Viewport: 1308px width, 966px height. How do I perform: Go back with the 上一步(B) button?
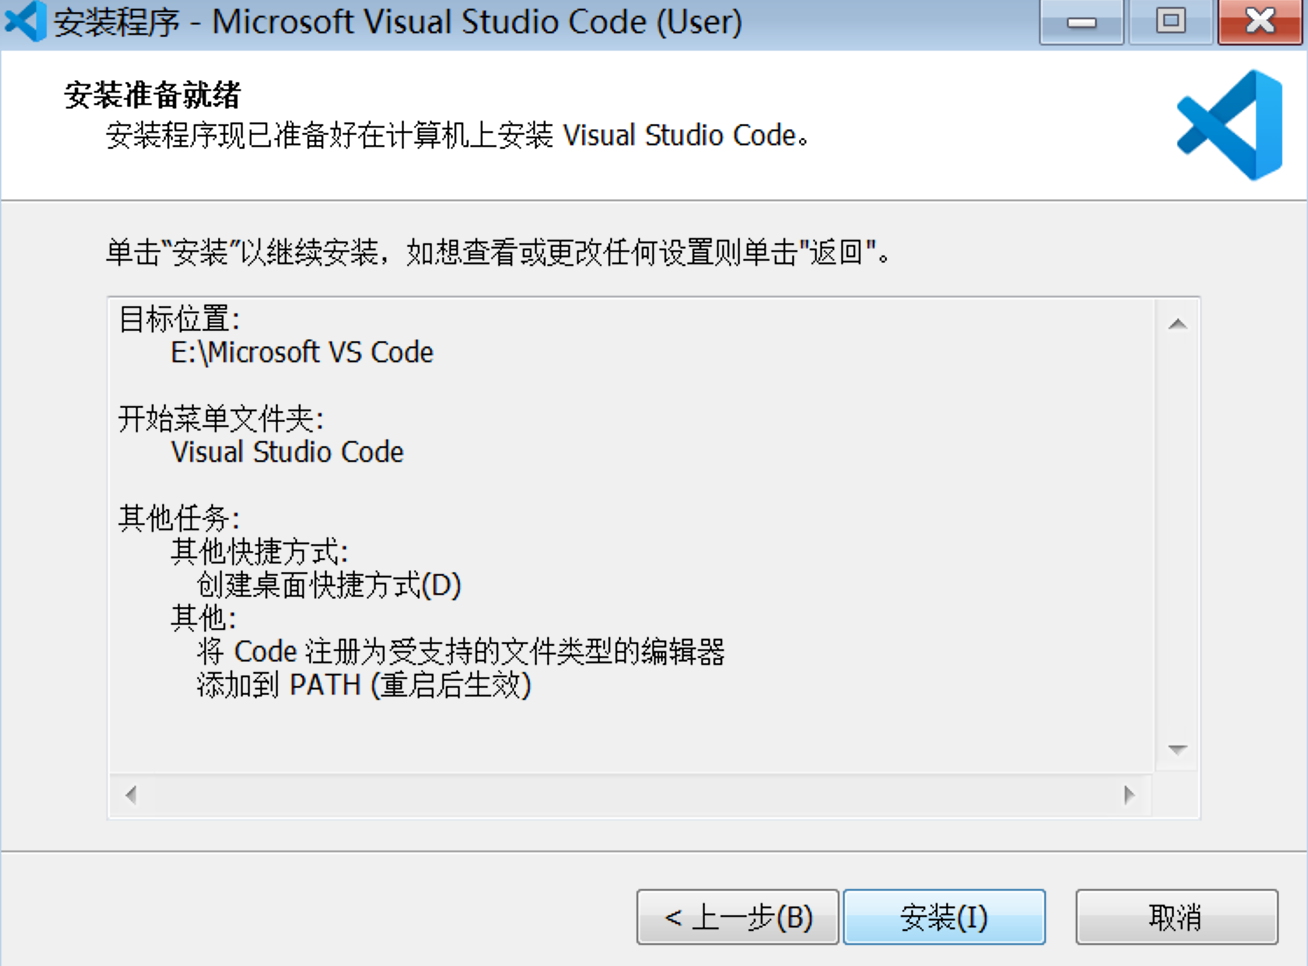click(738, 917)
